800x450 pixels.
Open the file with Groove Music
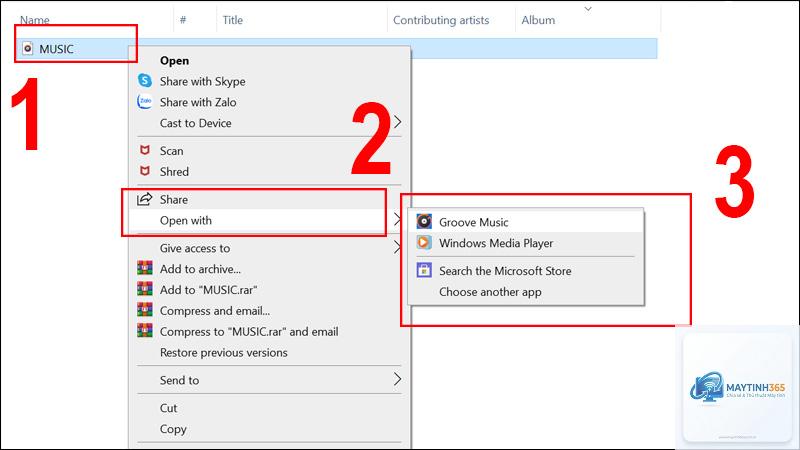click(473, 222)
